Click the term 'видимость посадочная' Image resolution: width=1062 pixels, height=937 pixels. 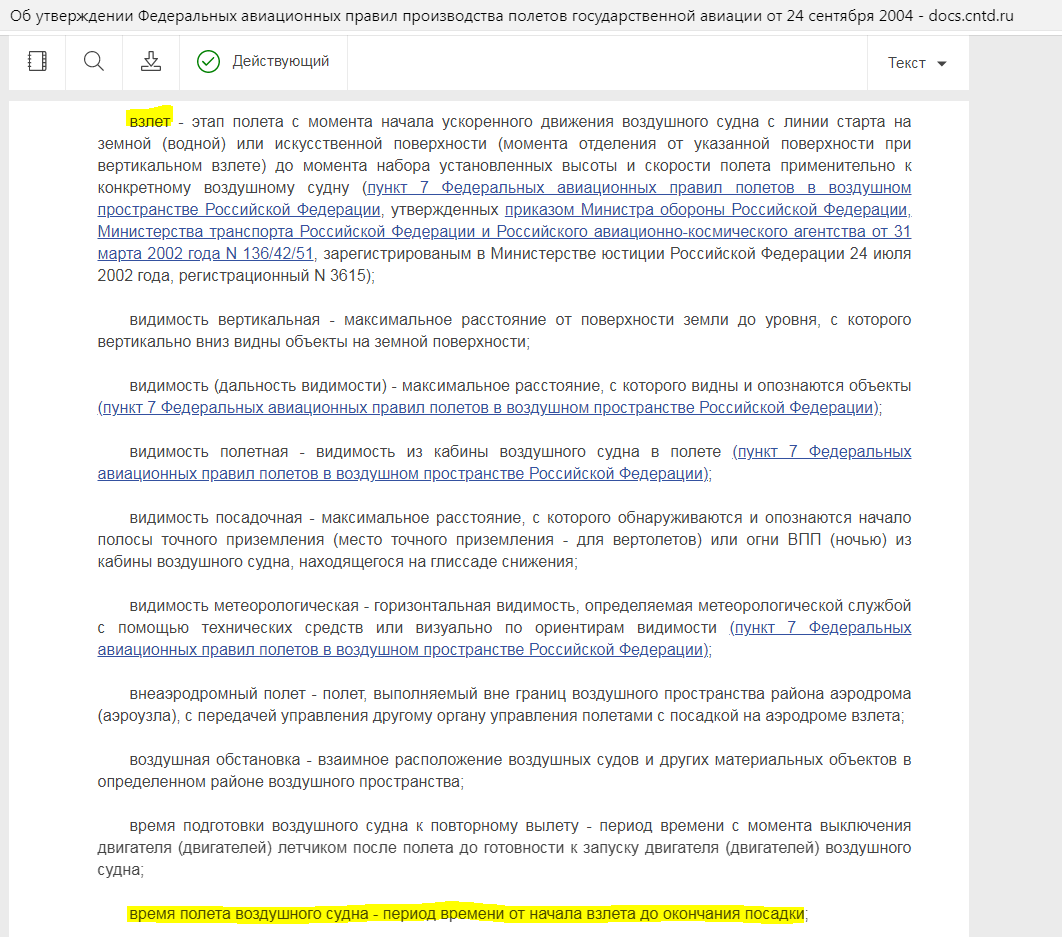tap(215, 518)
